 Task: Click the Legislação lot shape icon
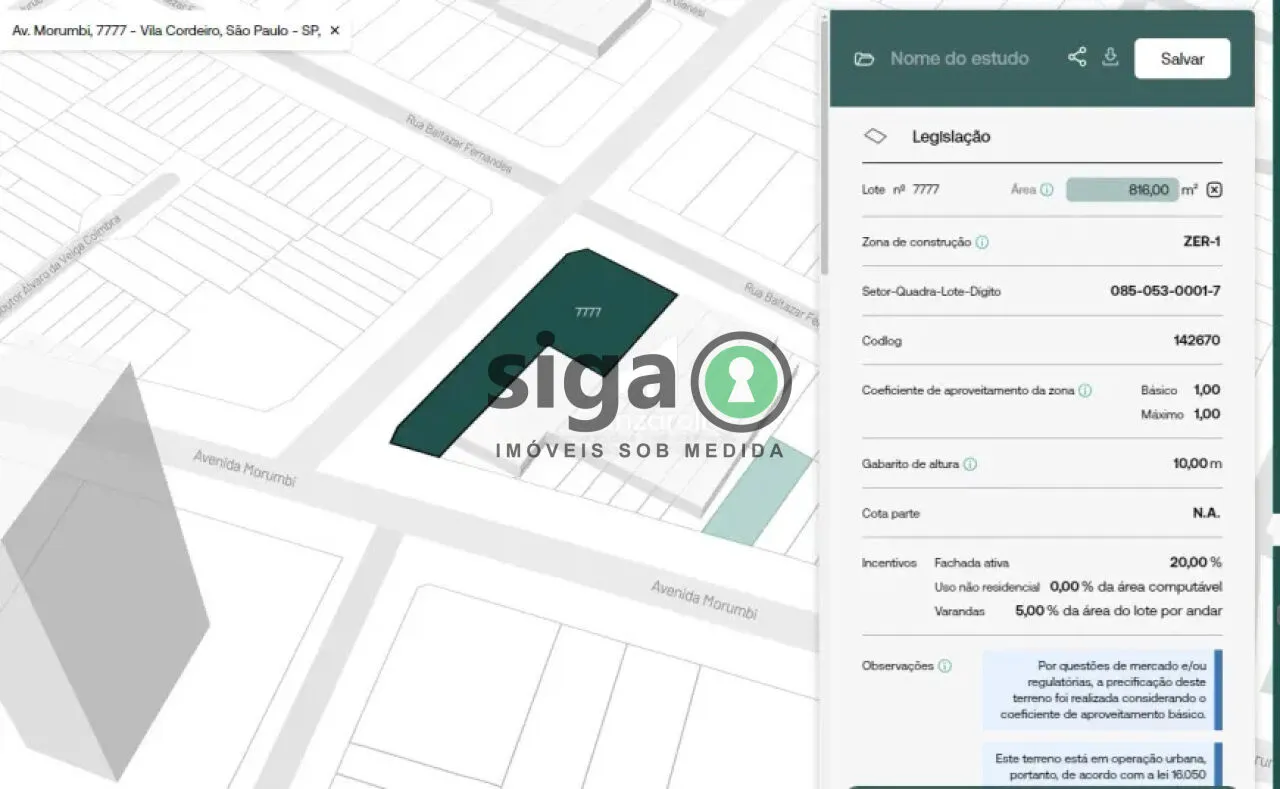click(875, 136)
